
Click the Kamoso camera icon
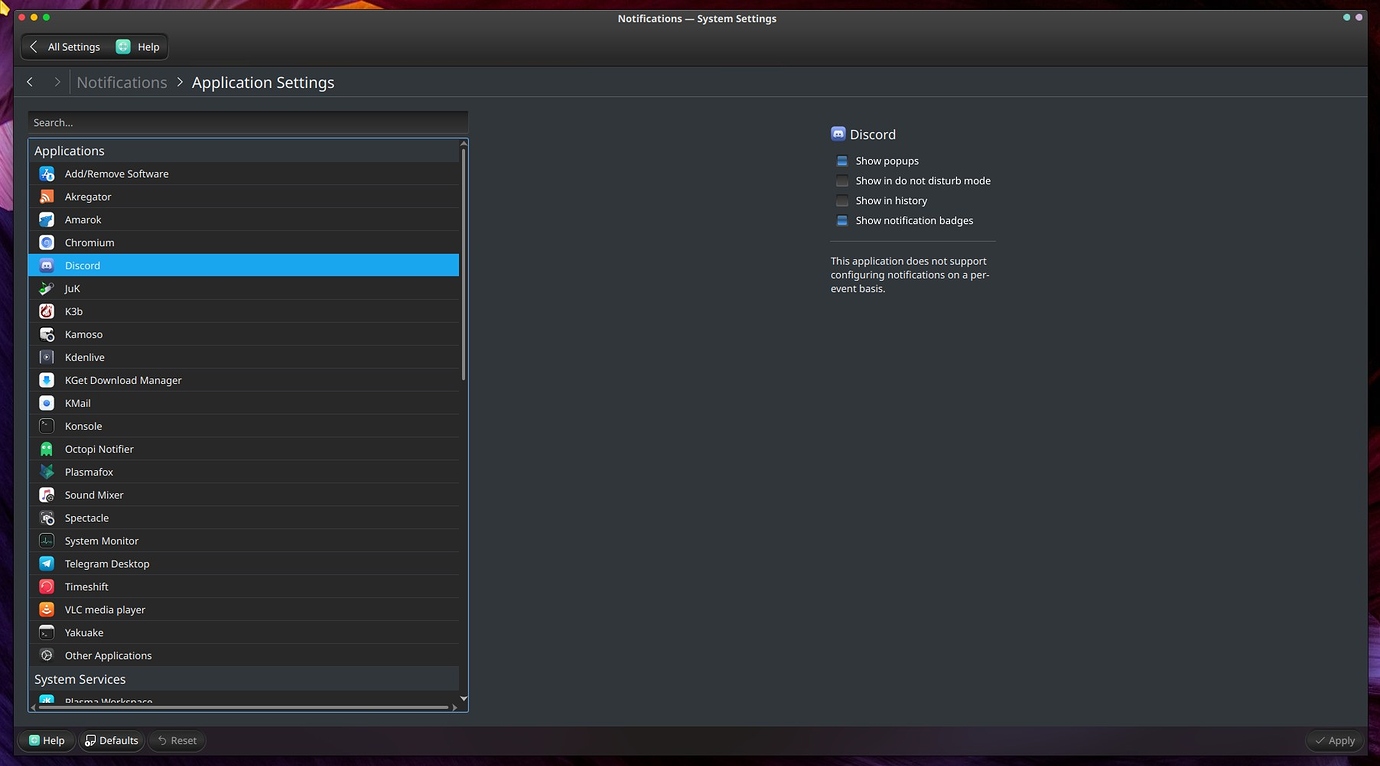(x=46, y=335)
